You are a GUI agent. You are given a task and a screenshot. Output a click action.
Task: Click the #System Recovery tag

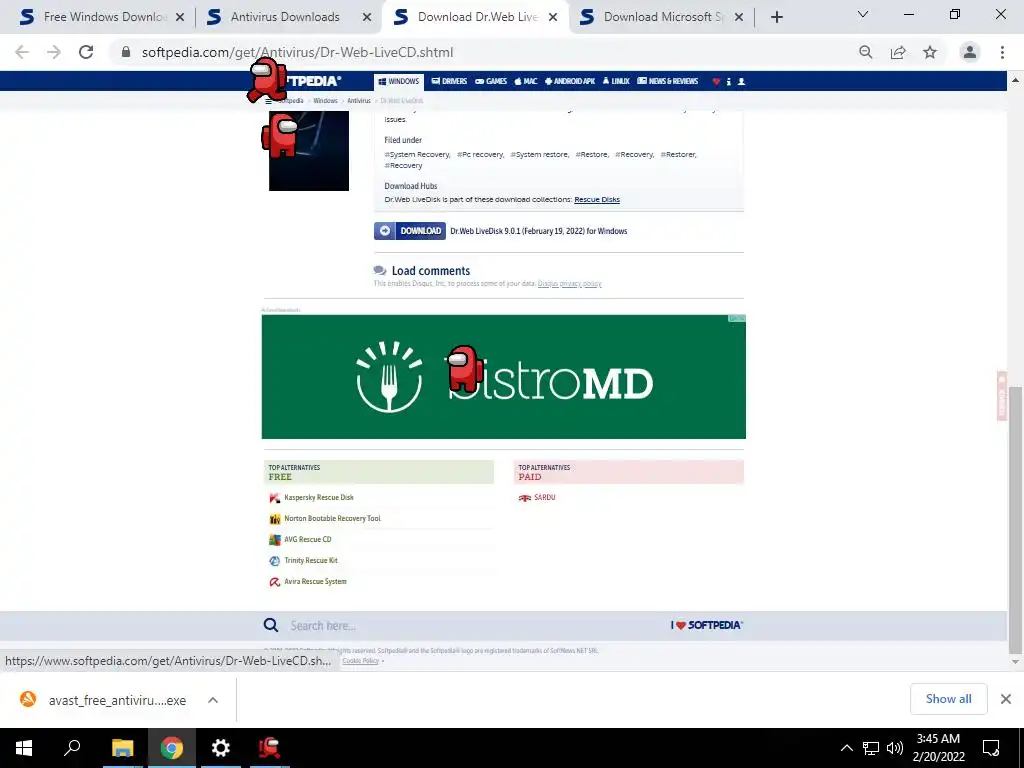[417, 155]
